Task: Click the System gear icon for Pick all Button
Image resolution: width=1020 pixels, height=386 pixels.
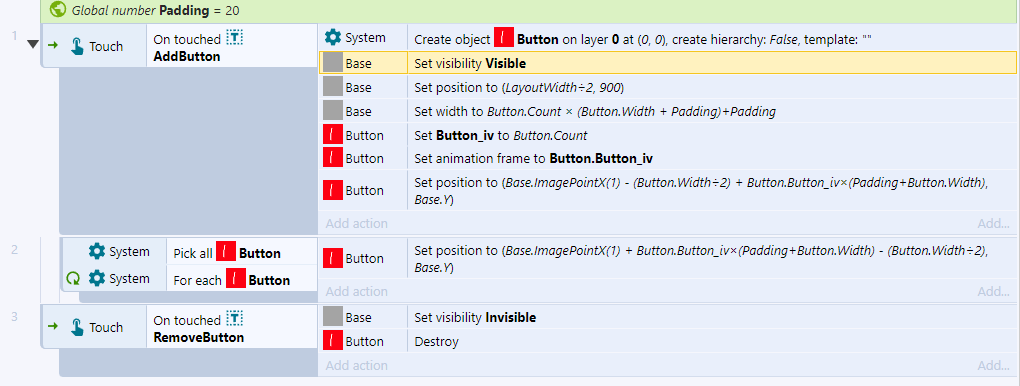Action: pyautogui.click(x=97, y=252)
